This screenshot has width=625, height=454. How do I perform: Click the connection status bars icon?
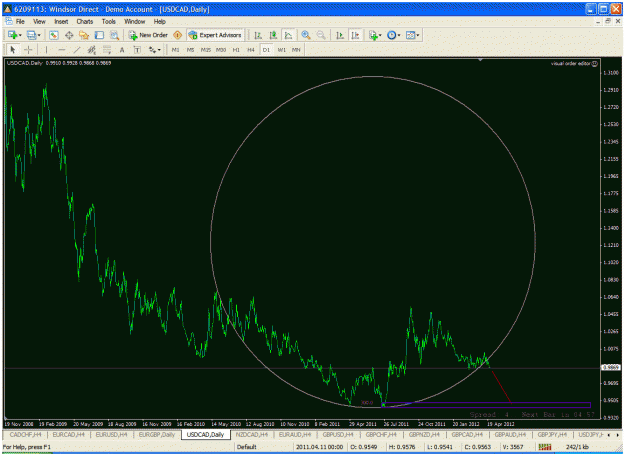pyautogui.click(x=545, y=447)
